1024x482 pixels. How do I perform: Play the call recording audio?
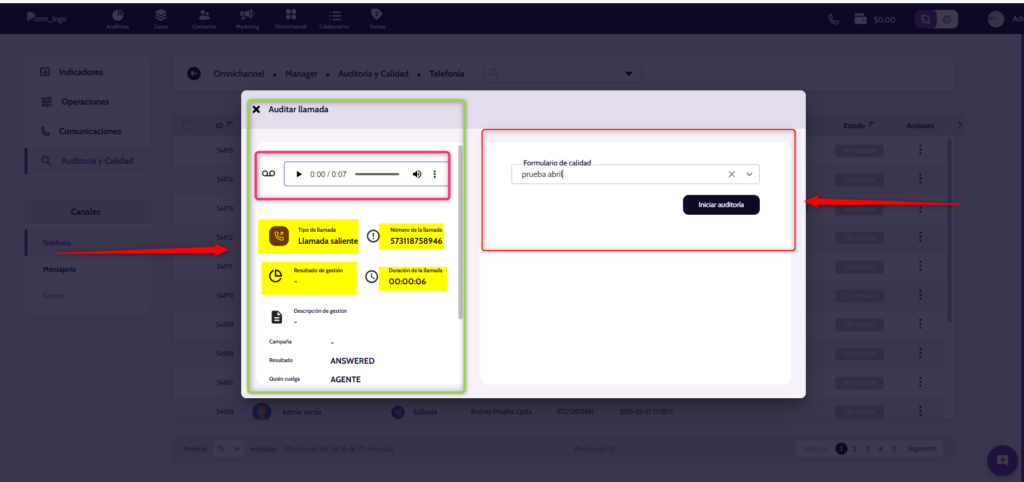click(299, 174)
